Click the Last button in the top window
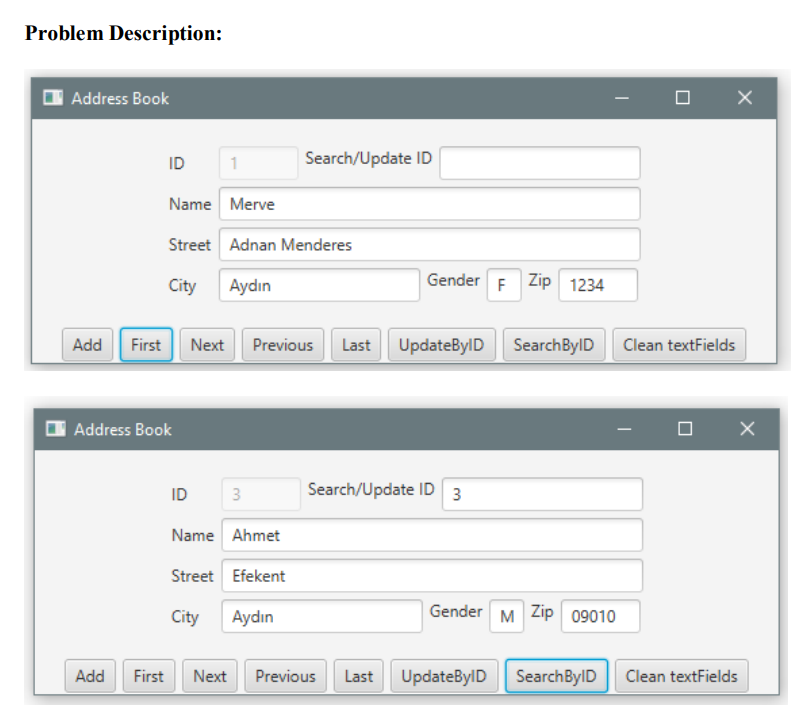807x717 pixels. [x=355, y=344]
